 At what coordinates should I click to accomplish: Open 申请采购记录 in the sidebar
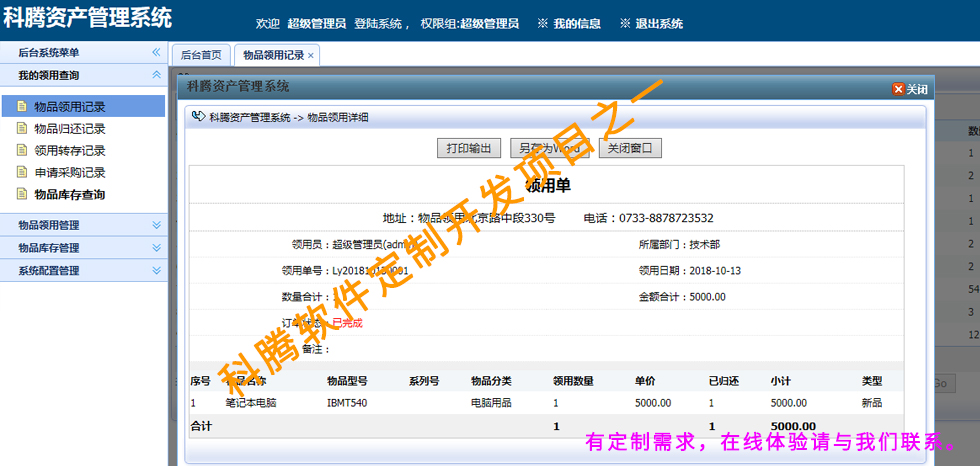point(69,173)
